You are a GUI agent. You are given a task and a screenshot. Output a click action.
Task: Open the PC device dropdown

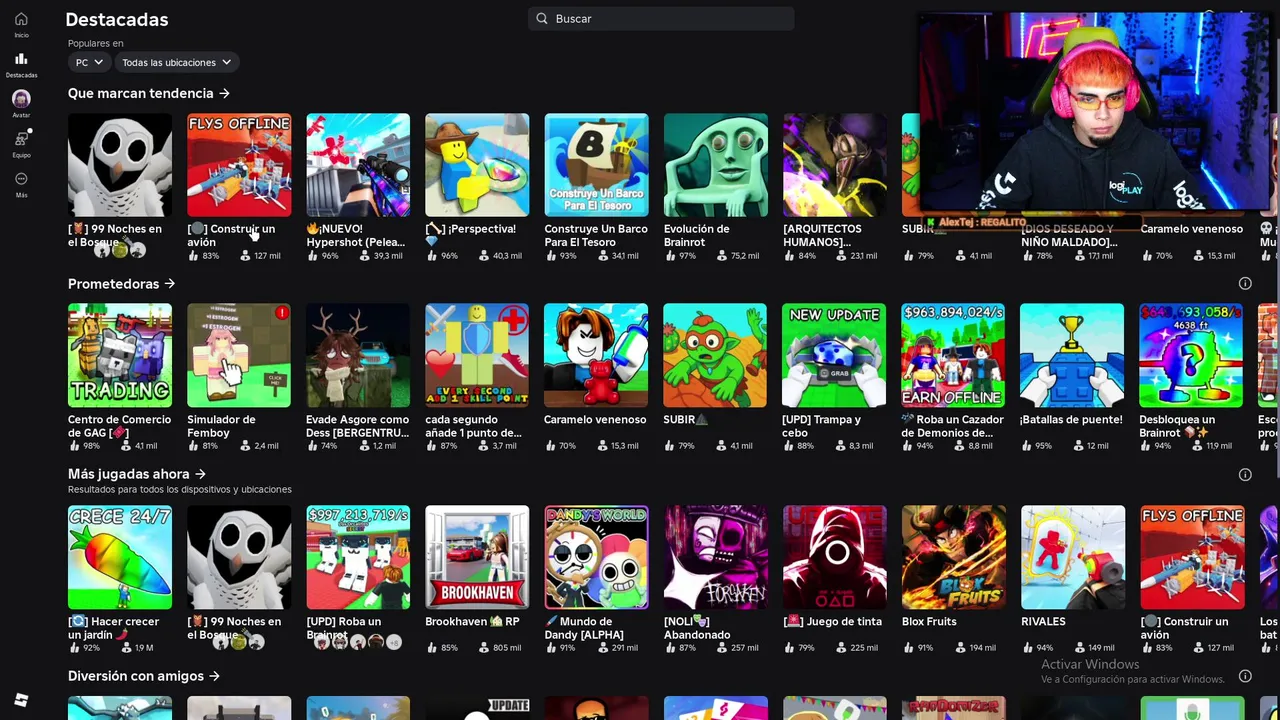point(89,62)
